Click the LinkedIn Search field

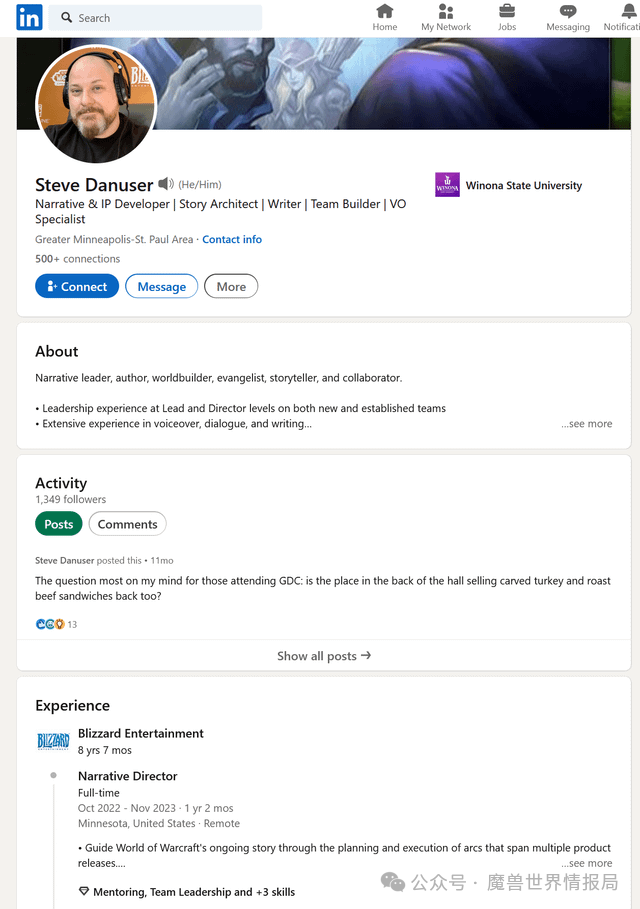point(155,17)
